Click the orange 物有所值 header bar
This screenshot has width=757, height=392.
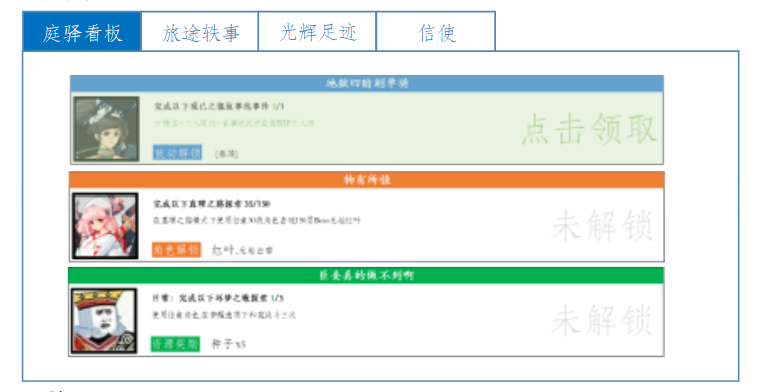[367, 180]
